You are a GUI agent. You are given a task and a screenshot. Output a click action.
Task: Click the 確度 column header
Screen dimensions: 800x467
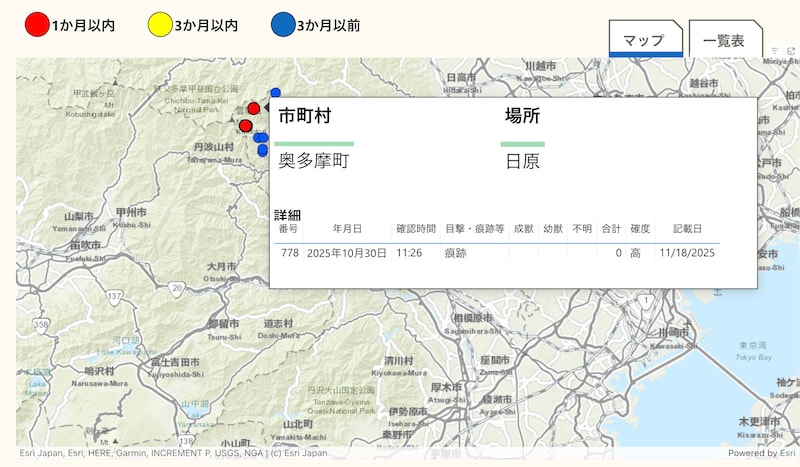640,229
